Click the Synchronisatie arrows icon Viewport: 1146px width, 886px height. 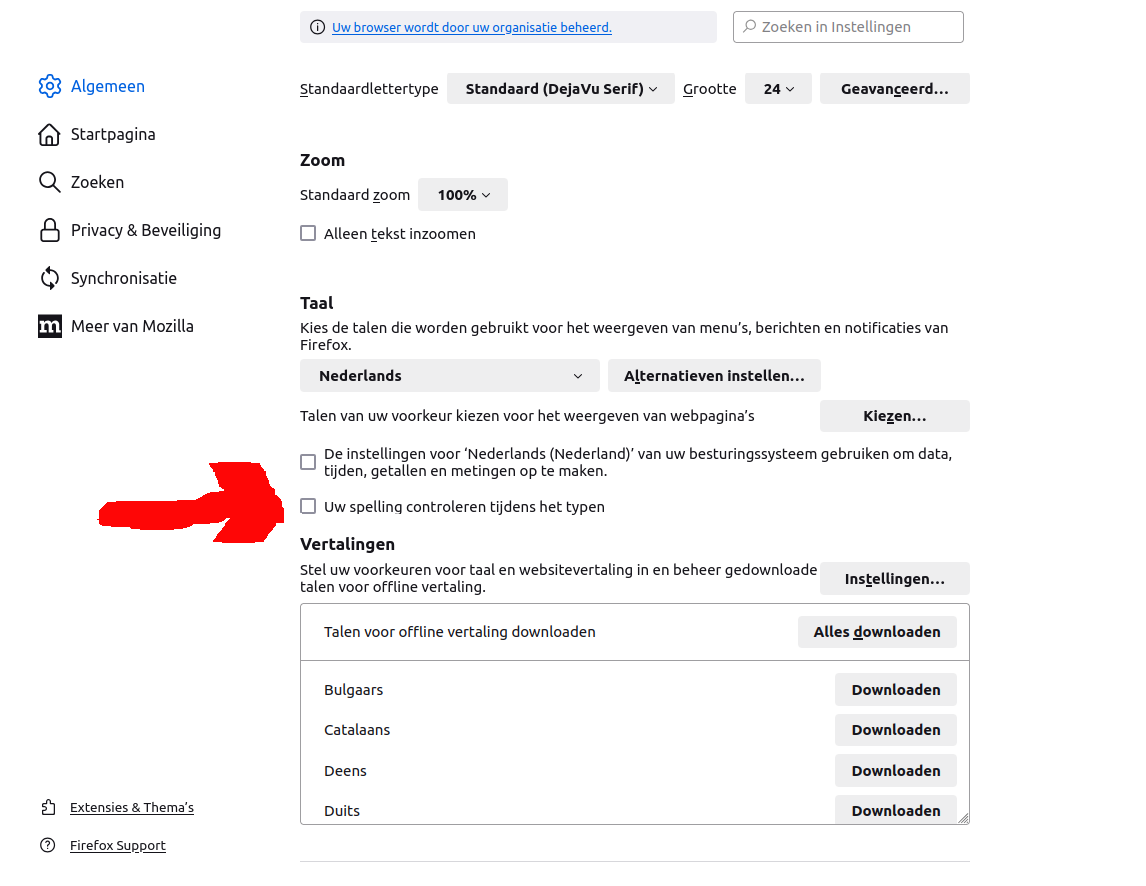(x=49, y=279)
